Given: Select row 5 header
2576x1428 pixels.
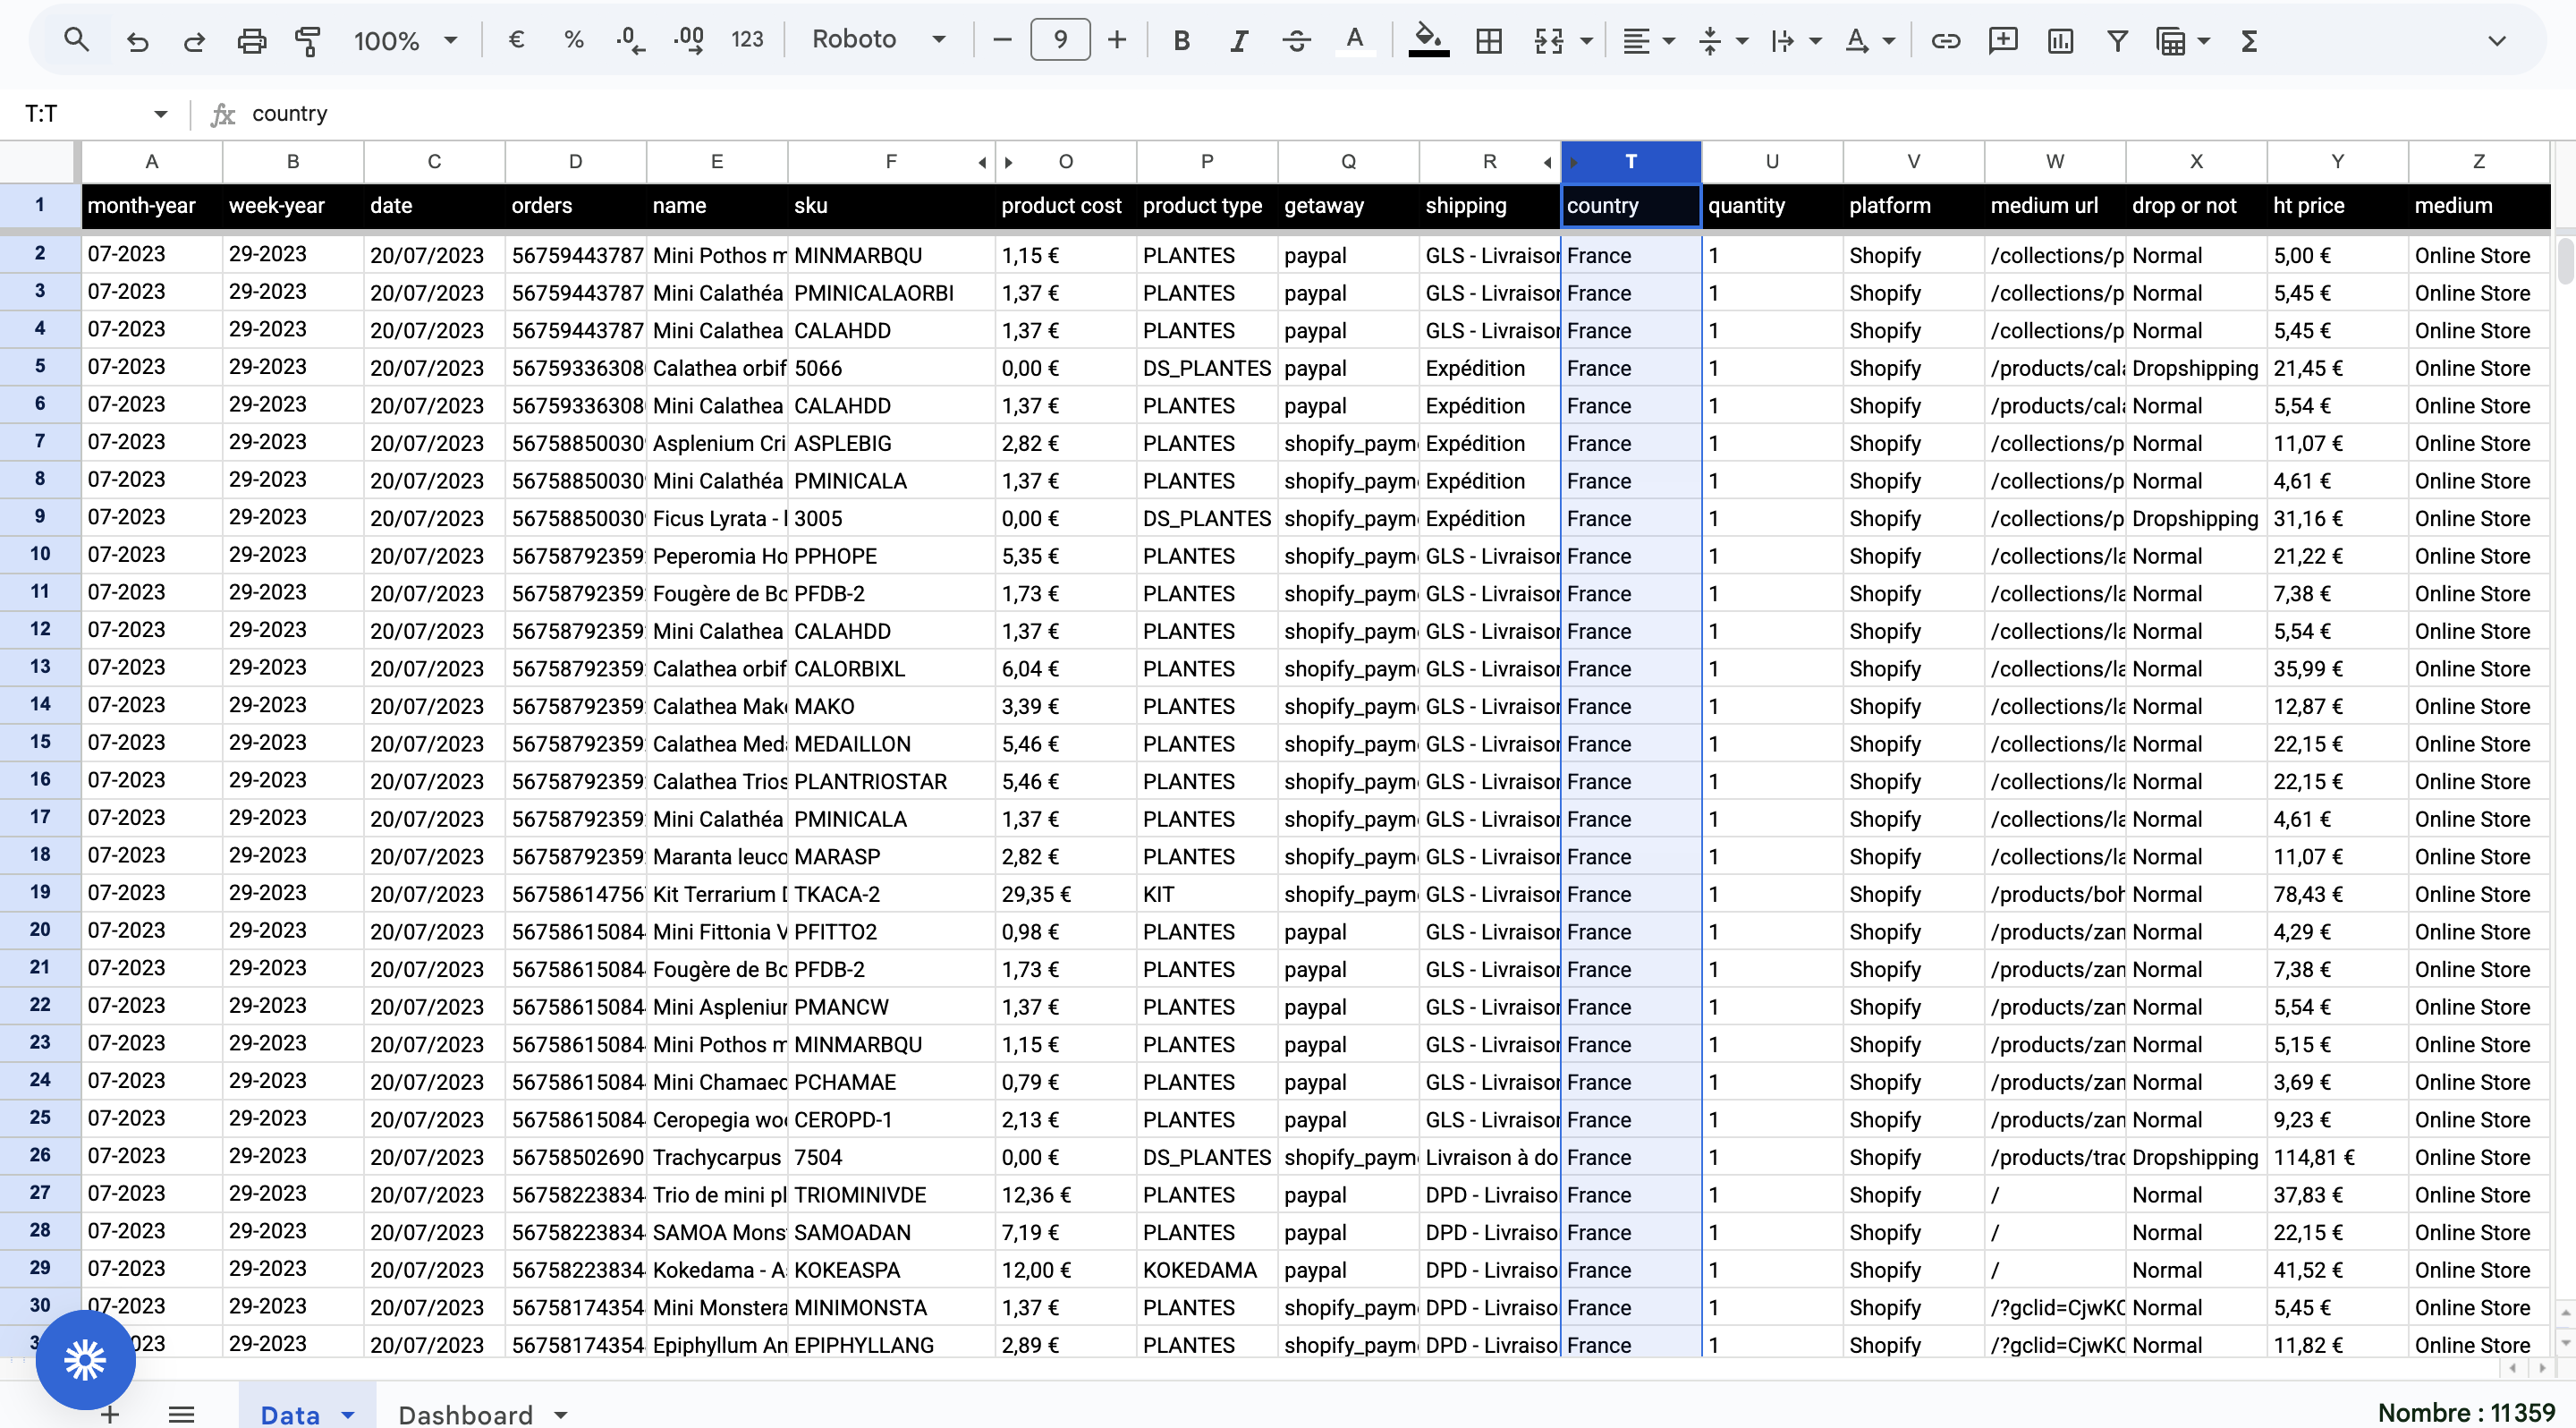Looking at the screenshot, I should pyautogui.click(x=40, y=367).
